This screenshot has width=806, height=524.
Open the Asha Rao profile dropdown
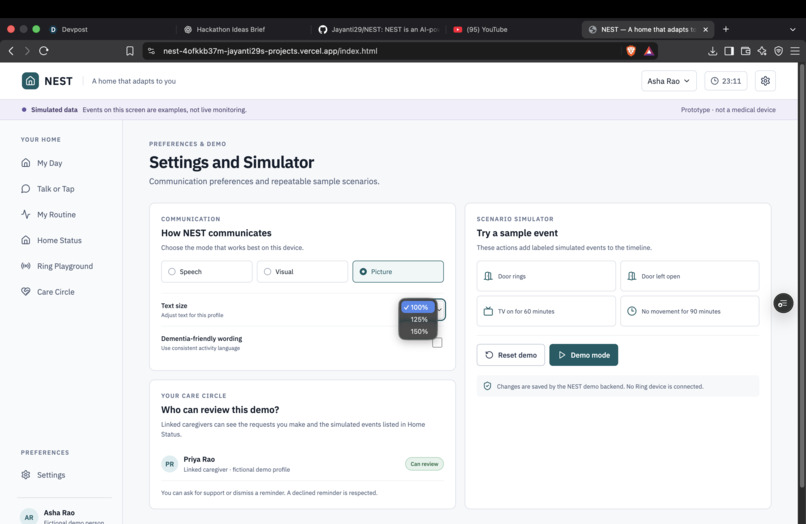[669, 81]
